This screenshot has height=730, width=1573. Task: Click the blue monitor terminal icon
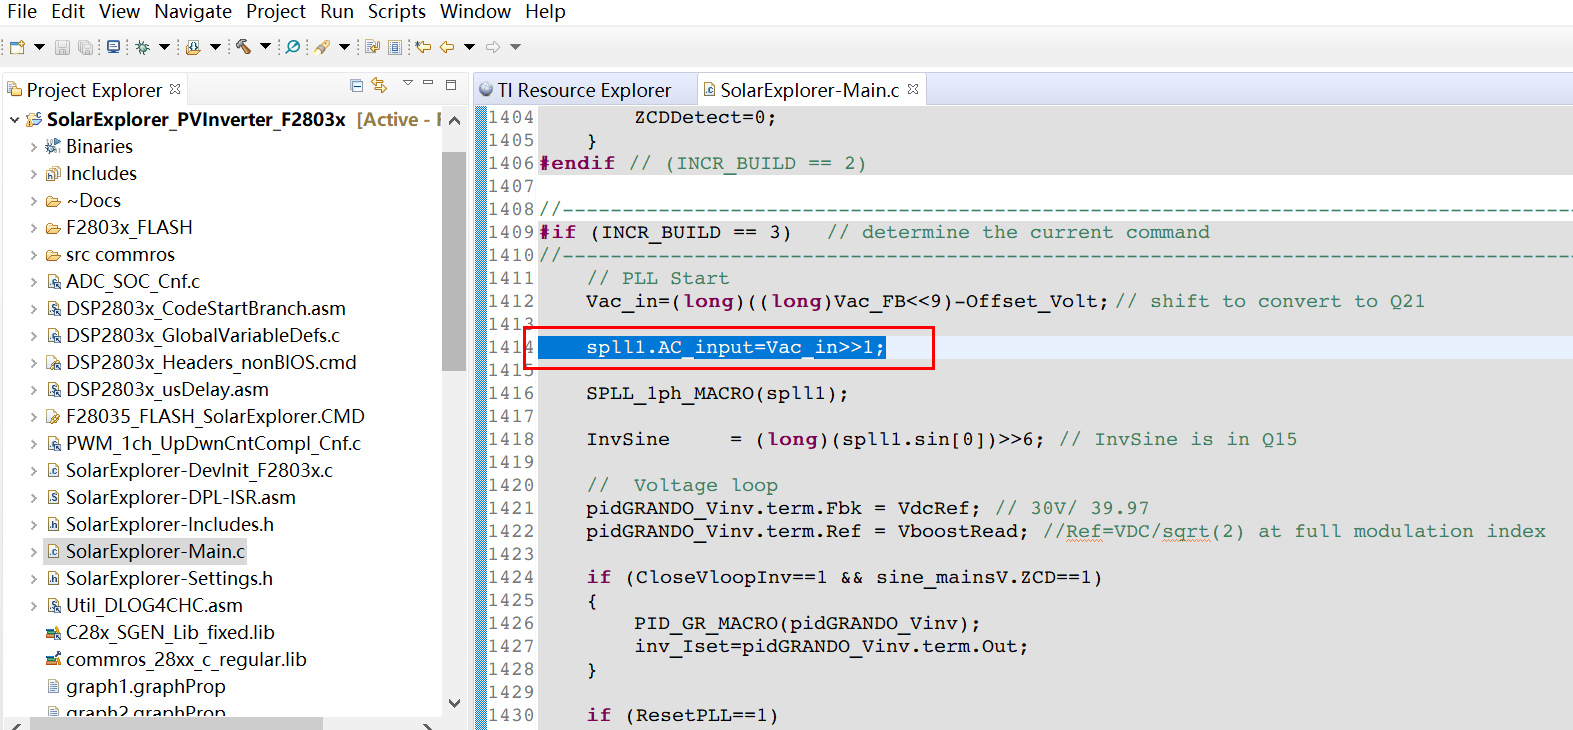click(113, 47)
